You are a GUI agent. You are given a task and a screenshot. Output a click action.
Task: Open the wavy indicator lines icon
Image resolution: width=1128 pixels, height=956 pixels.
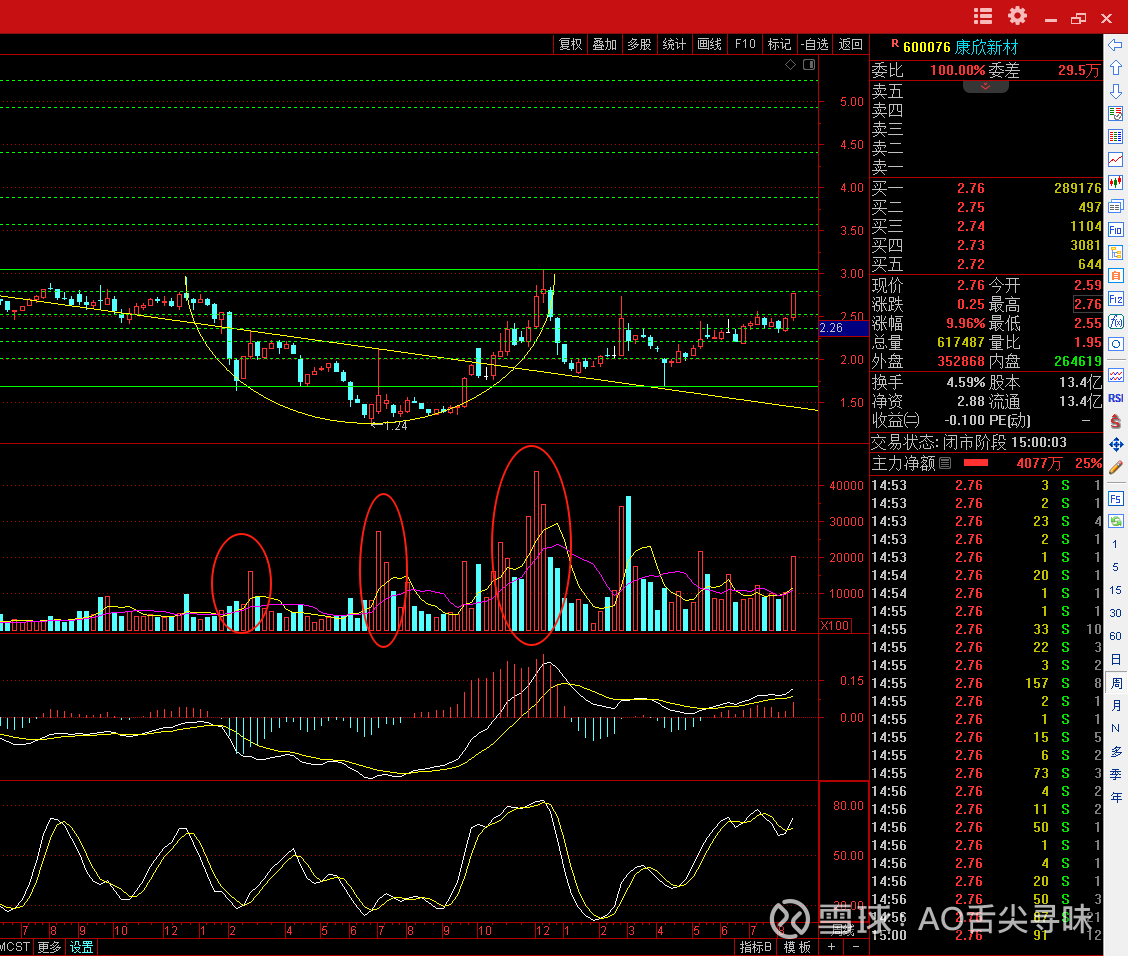(x=1115, y=375)
